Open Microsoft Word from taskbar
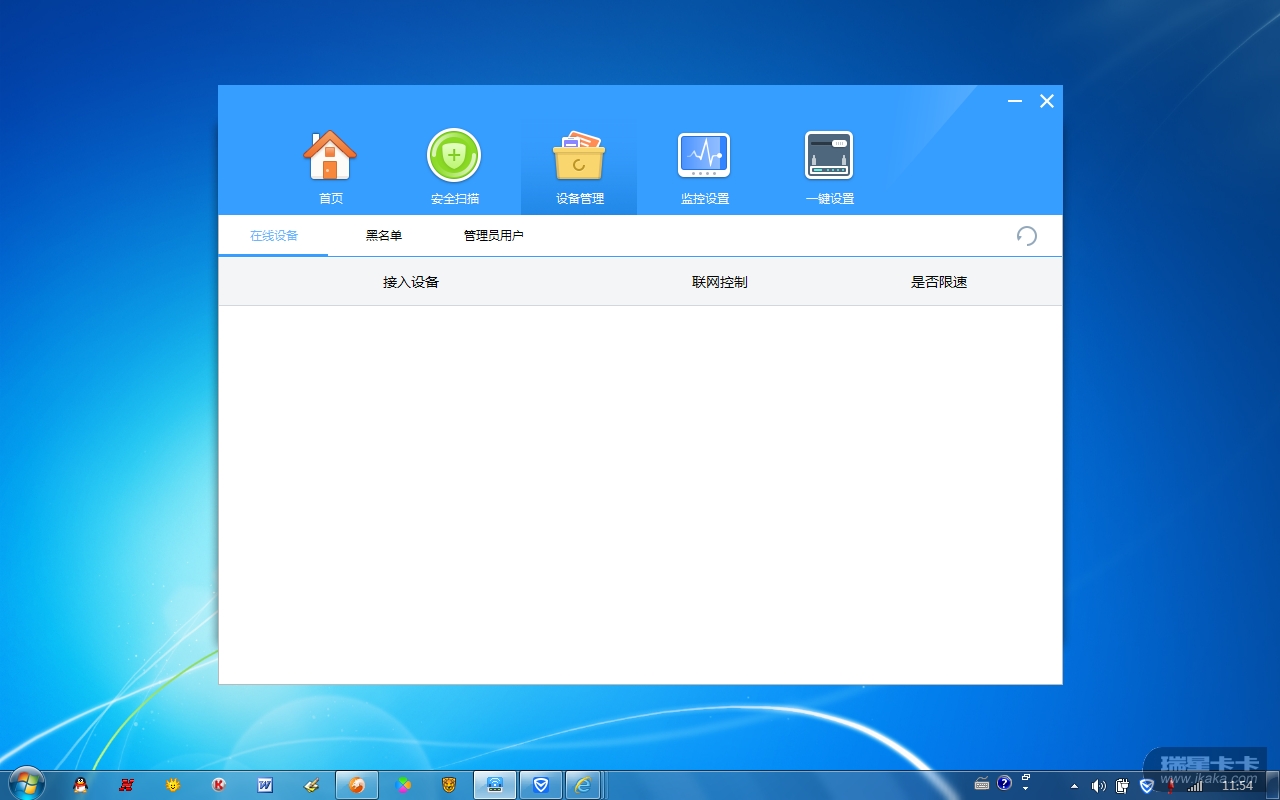Screen dimensions: 1280x800 [265, 785]
